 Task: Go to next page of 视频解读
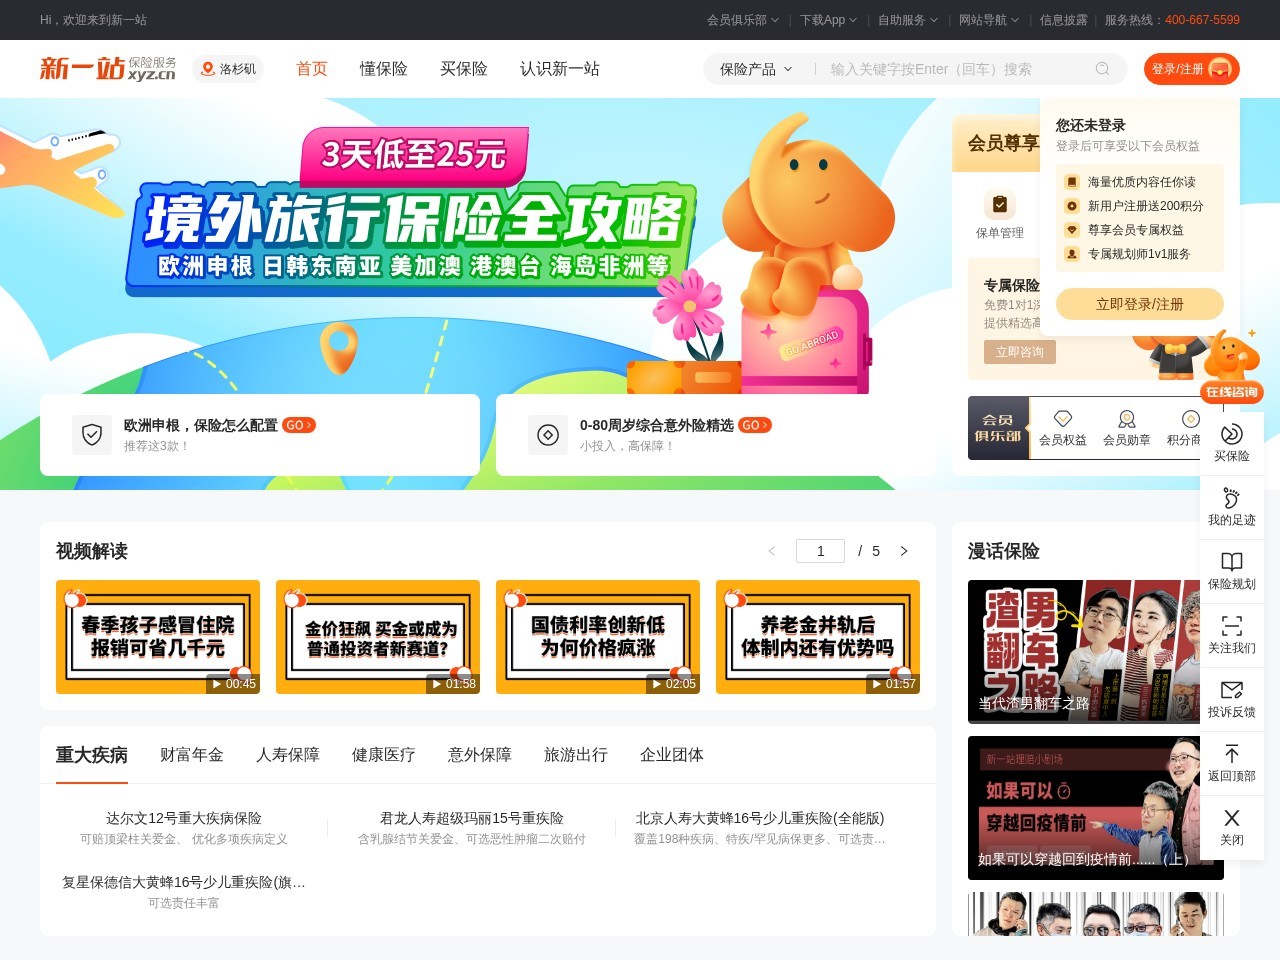click(x=904, y=551)
